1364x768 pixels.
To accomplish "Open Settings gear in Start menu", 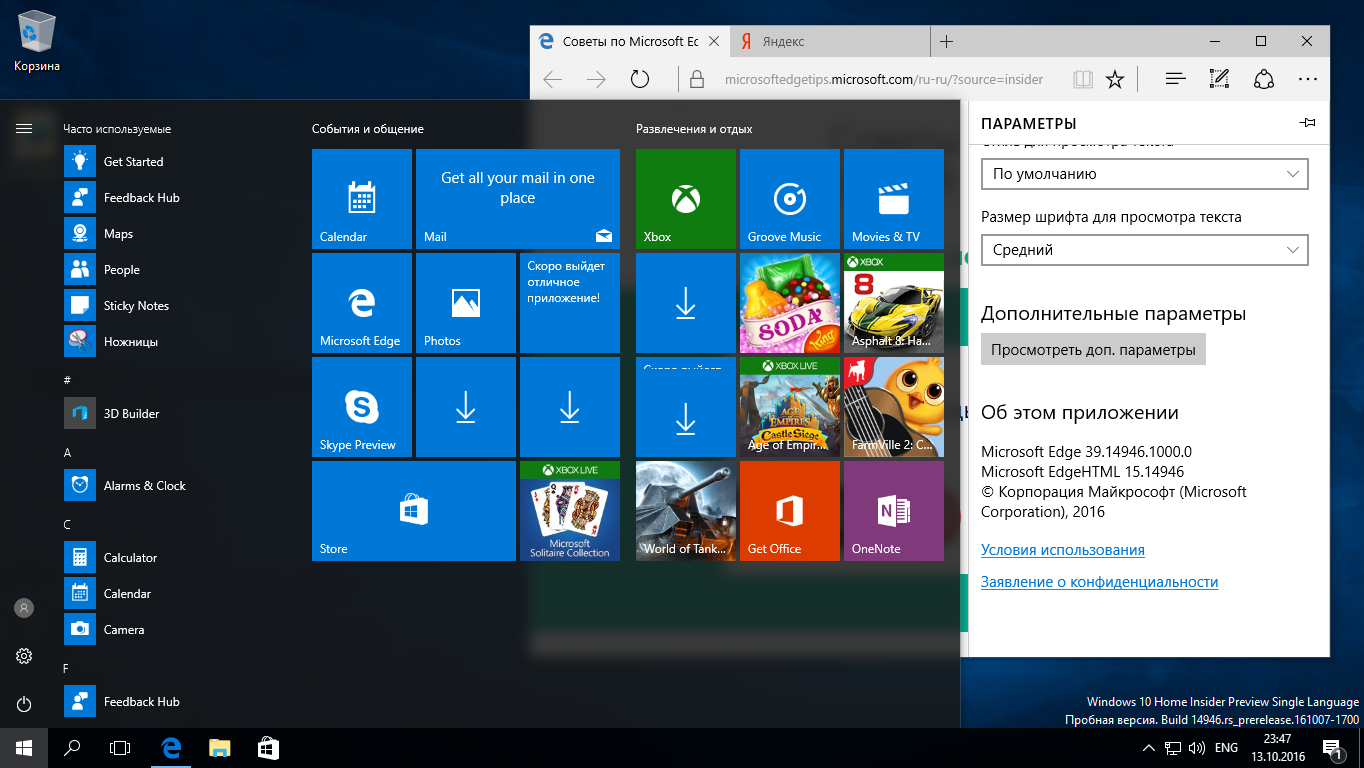I will click(24, 656).
